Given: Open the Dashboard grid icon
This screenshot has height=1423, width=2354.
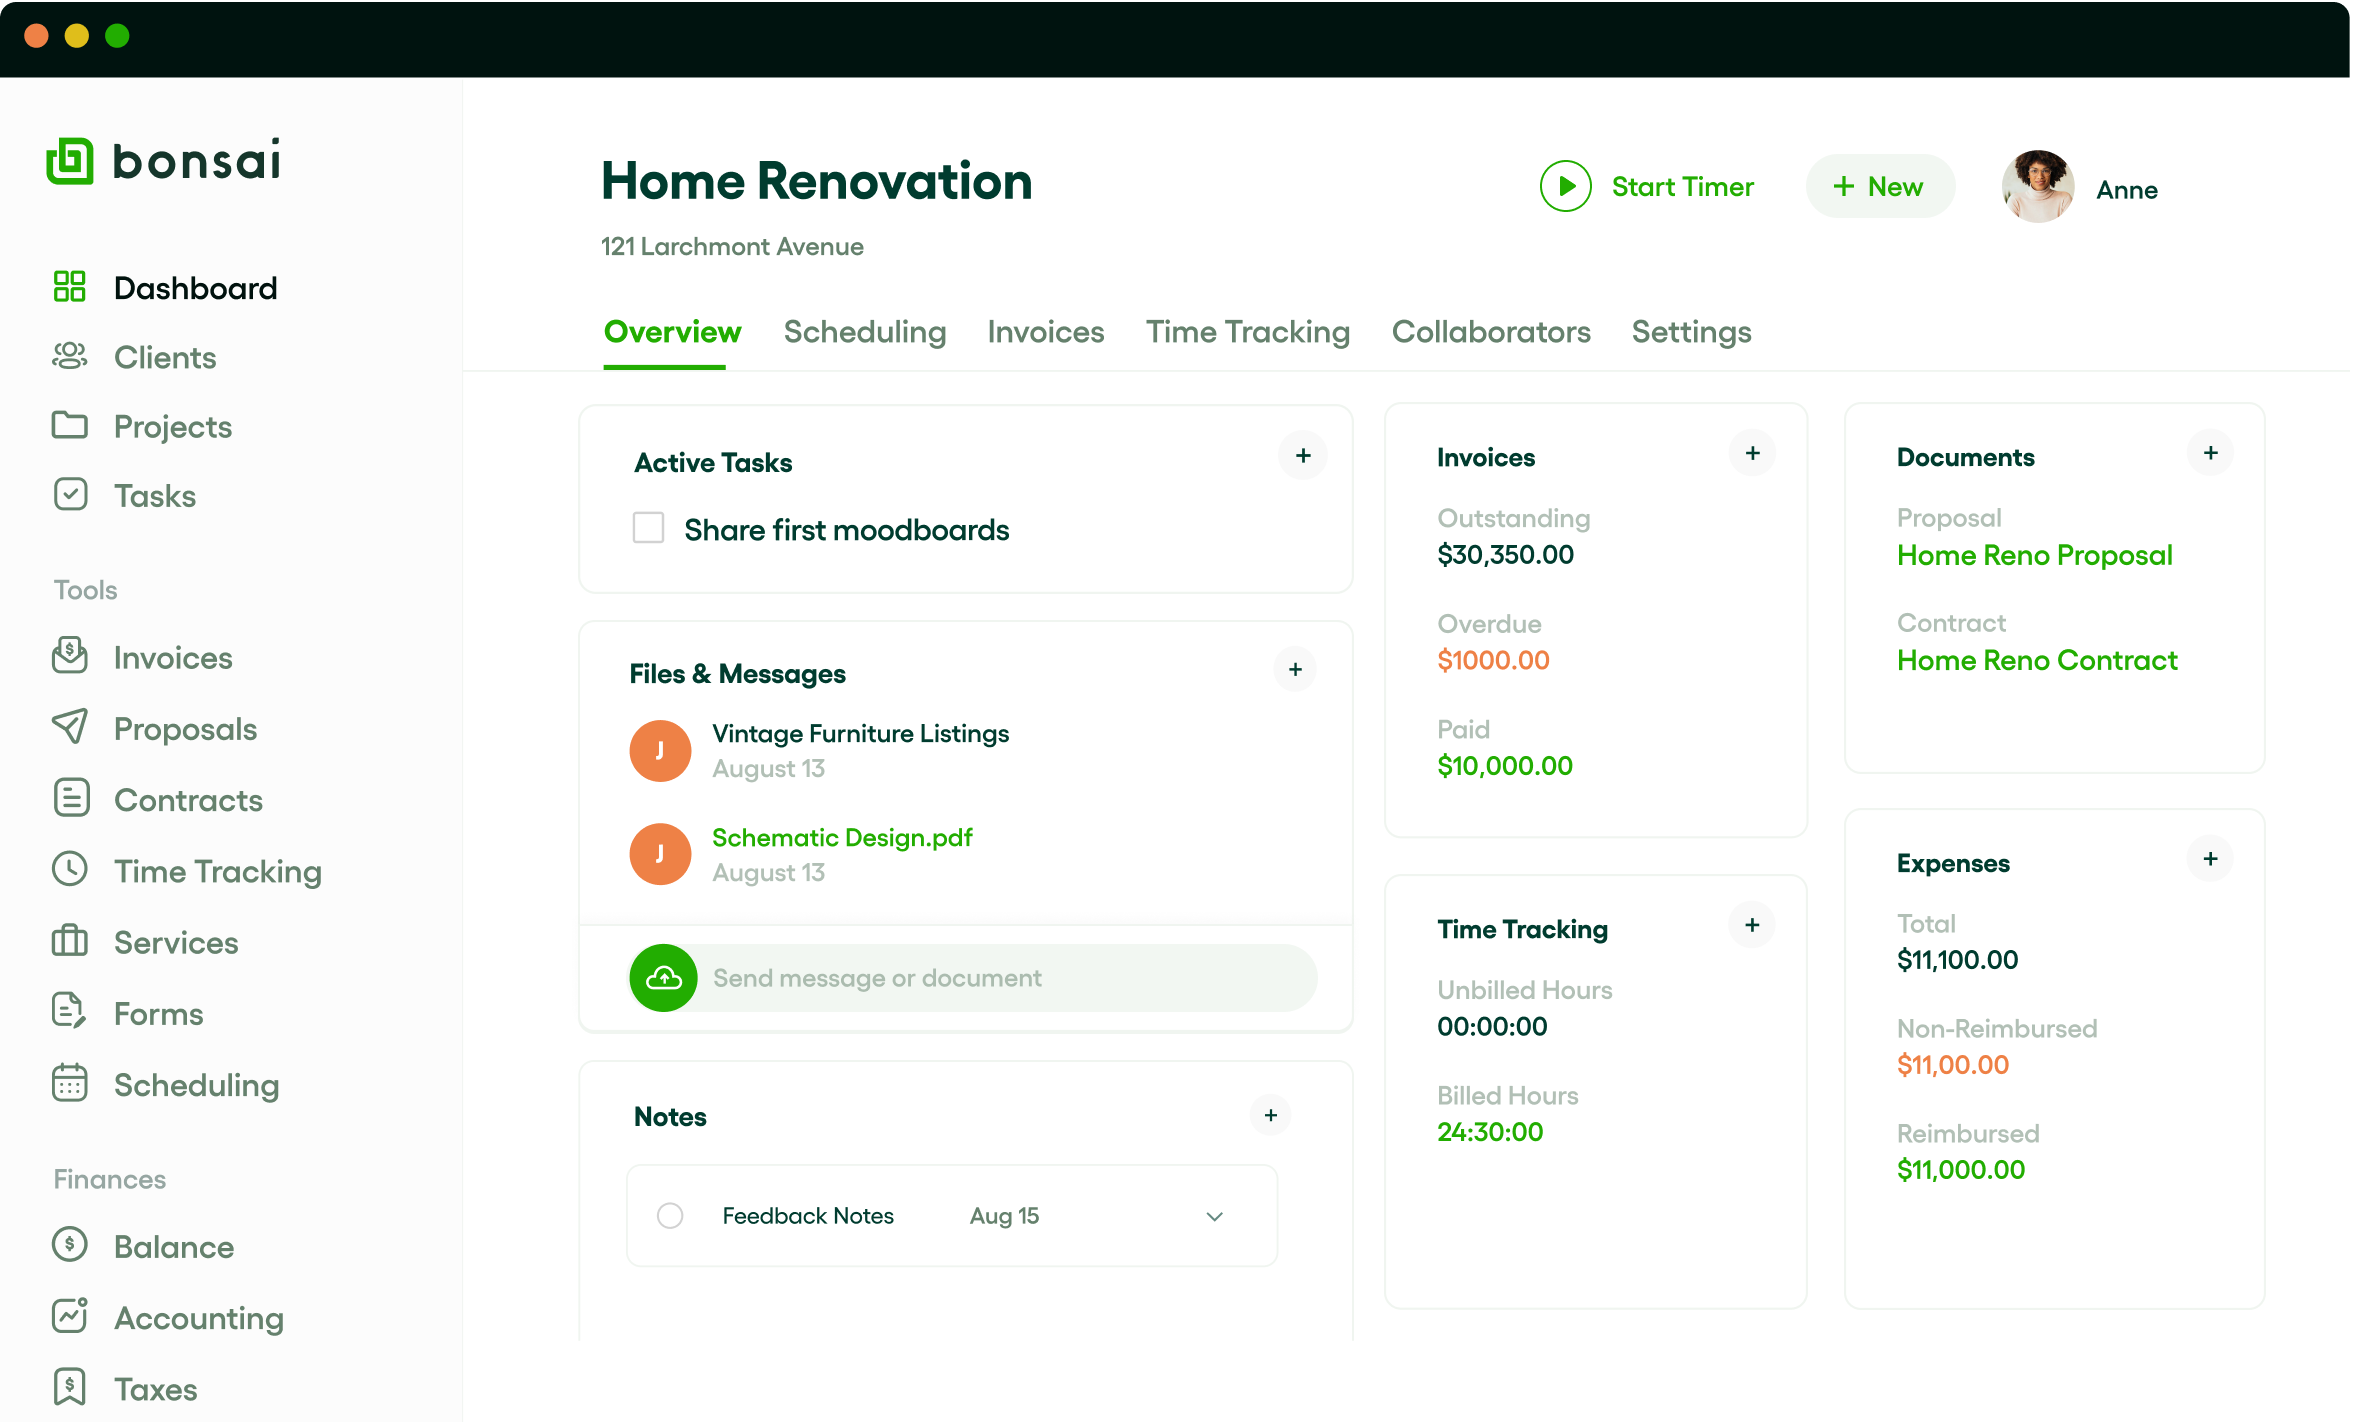Looking at the screenshot, I should point(70,287).
